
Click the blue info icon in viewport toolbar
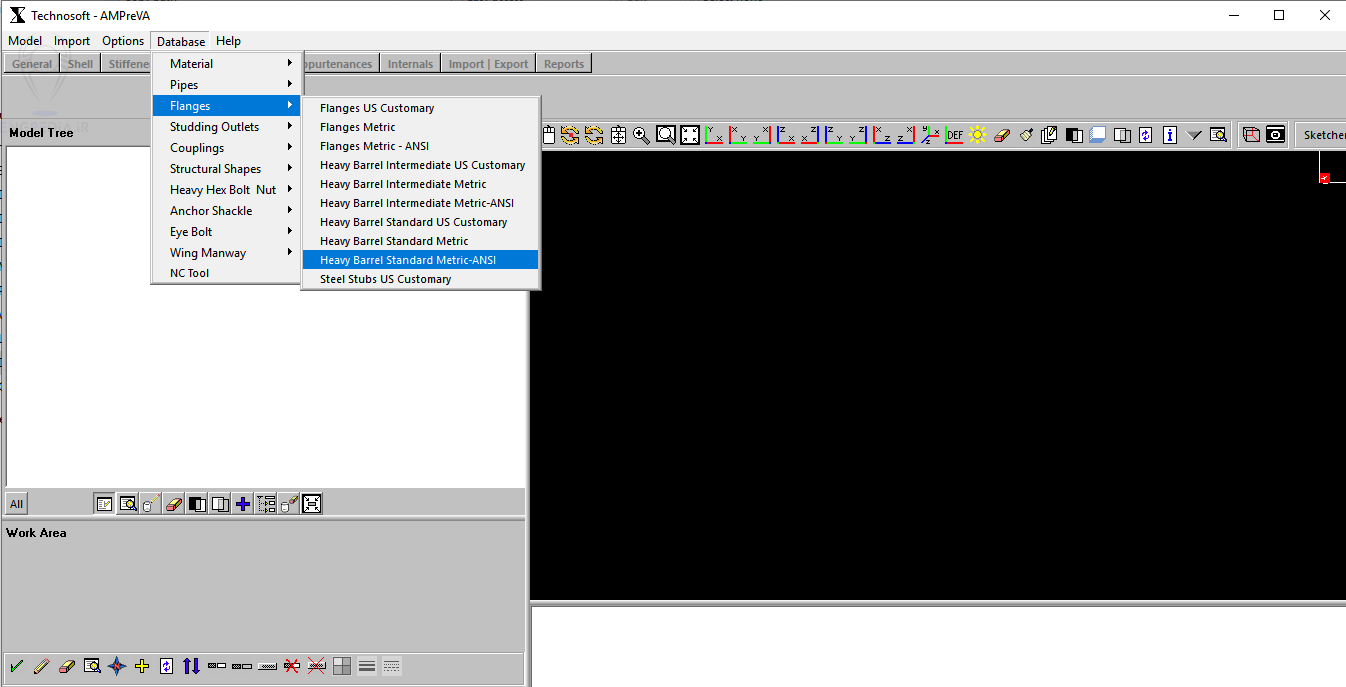pyautogui.click(x=1170, y=135)
